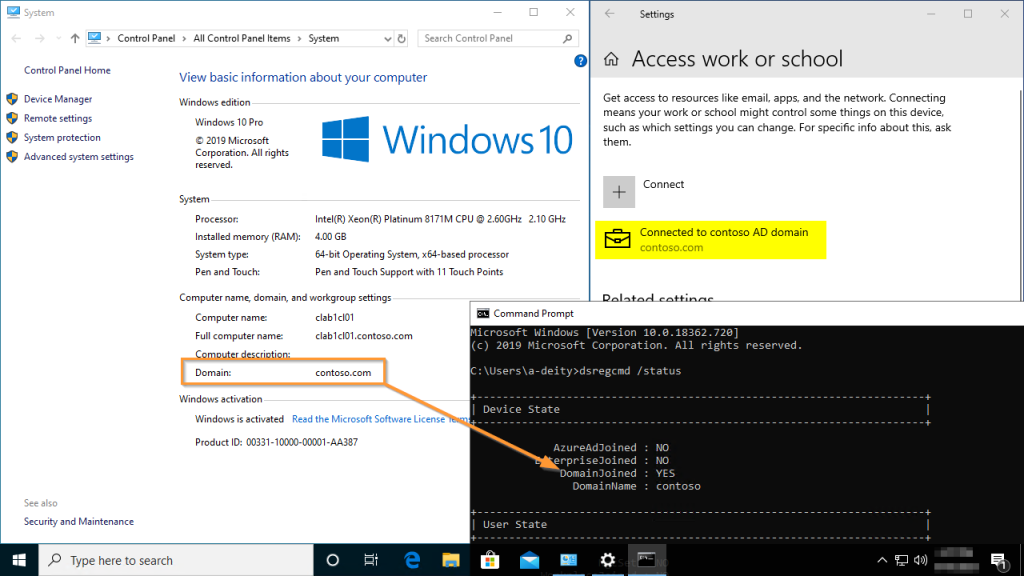Click Product ID '00331-10000-00001-AA387' text
The height and width of the screenshot is (576, 1024).
(302, 442)
